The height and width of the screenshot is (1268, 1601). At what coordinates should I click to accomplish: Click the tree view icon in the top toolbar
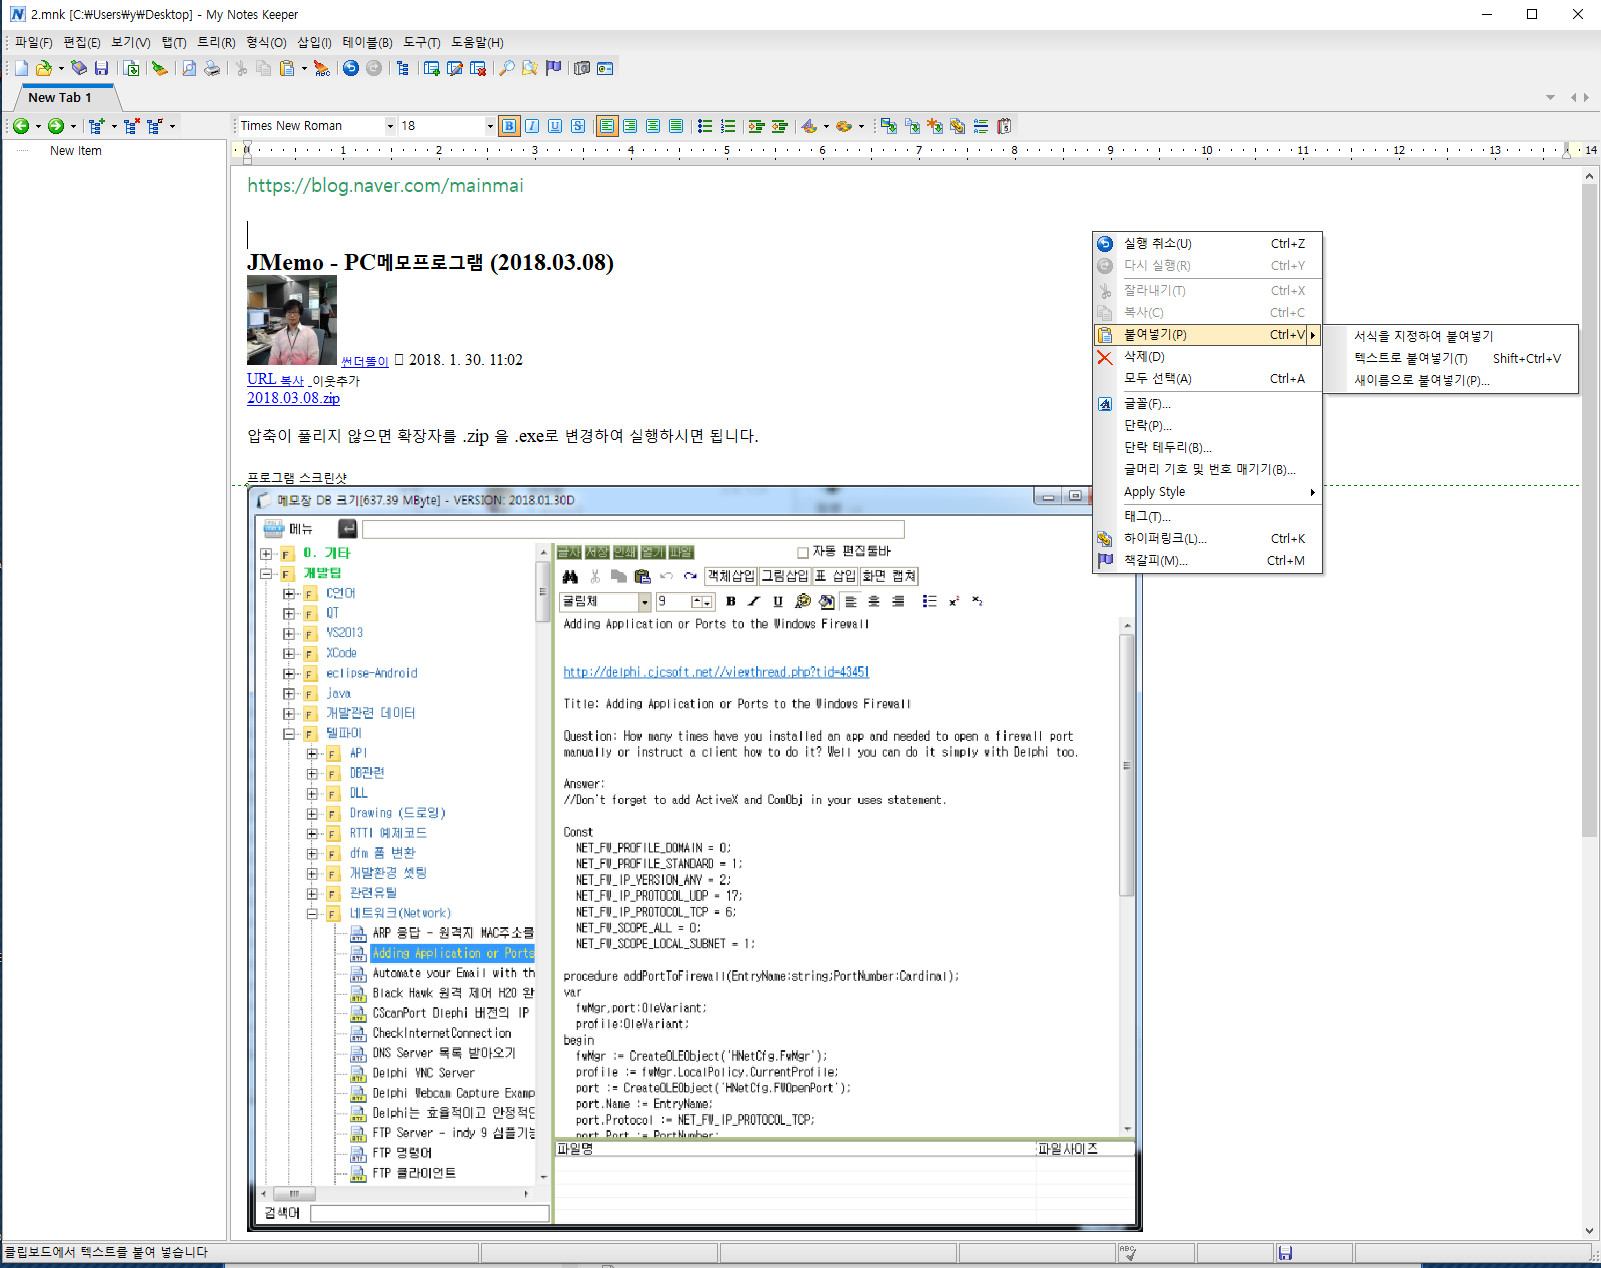402,68
